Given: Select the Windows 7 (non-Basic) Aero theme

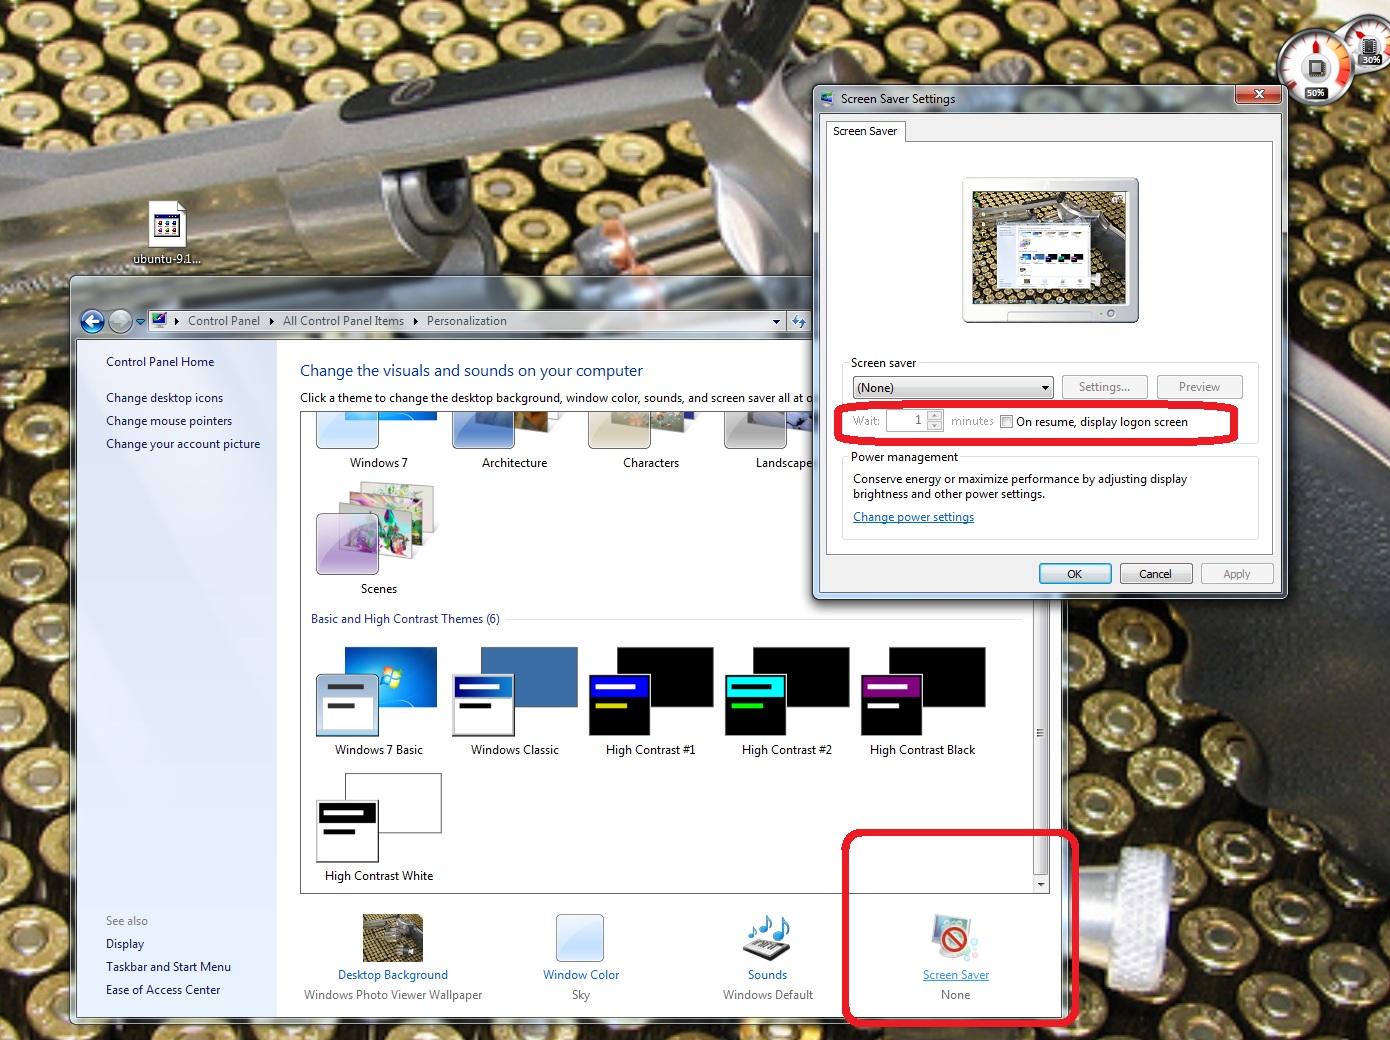Looking at the screenshot, I should (x=378, y=441).
